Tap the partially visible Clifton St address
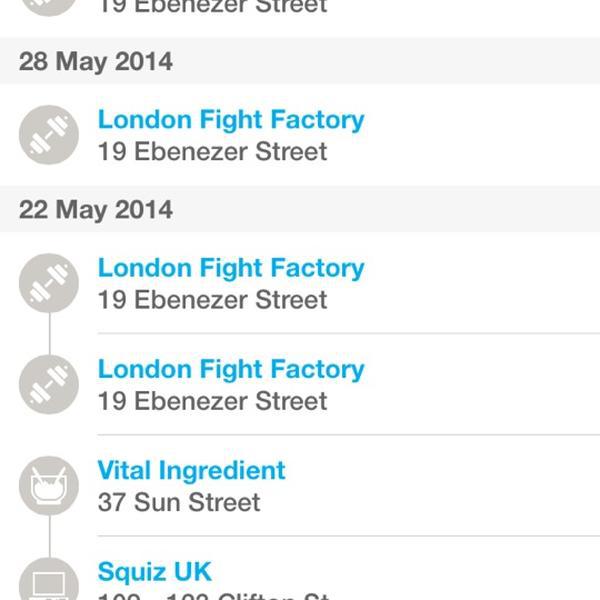Image resolution: width=600 pixels, height=600 pixels. 214,596
